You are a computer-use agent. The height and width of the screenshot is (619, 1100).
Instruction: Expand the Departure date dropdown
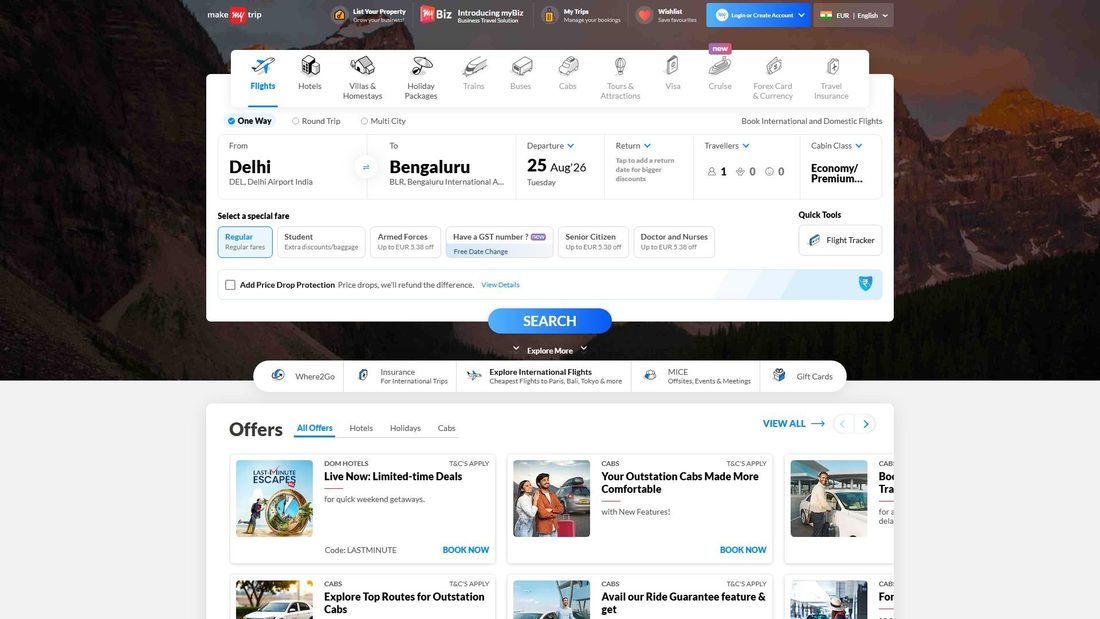click(570, 146)
